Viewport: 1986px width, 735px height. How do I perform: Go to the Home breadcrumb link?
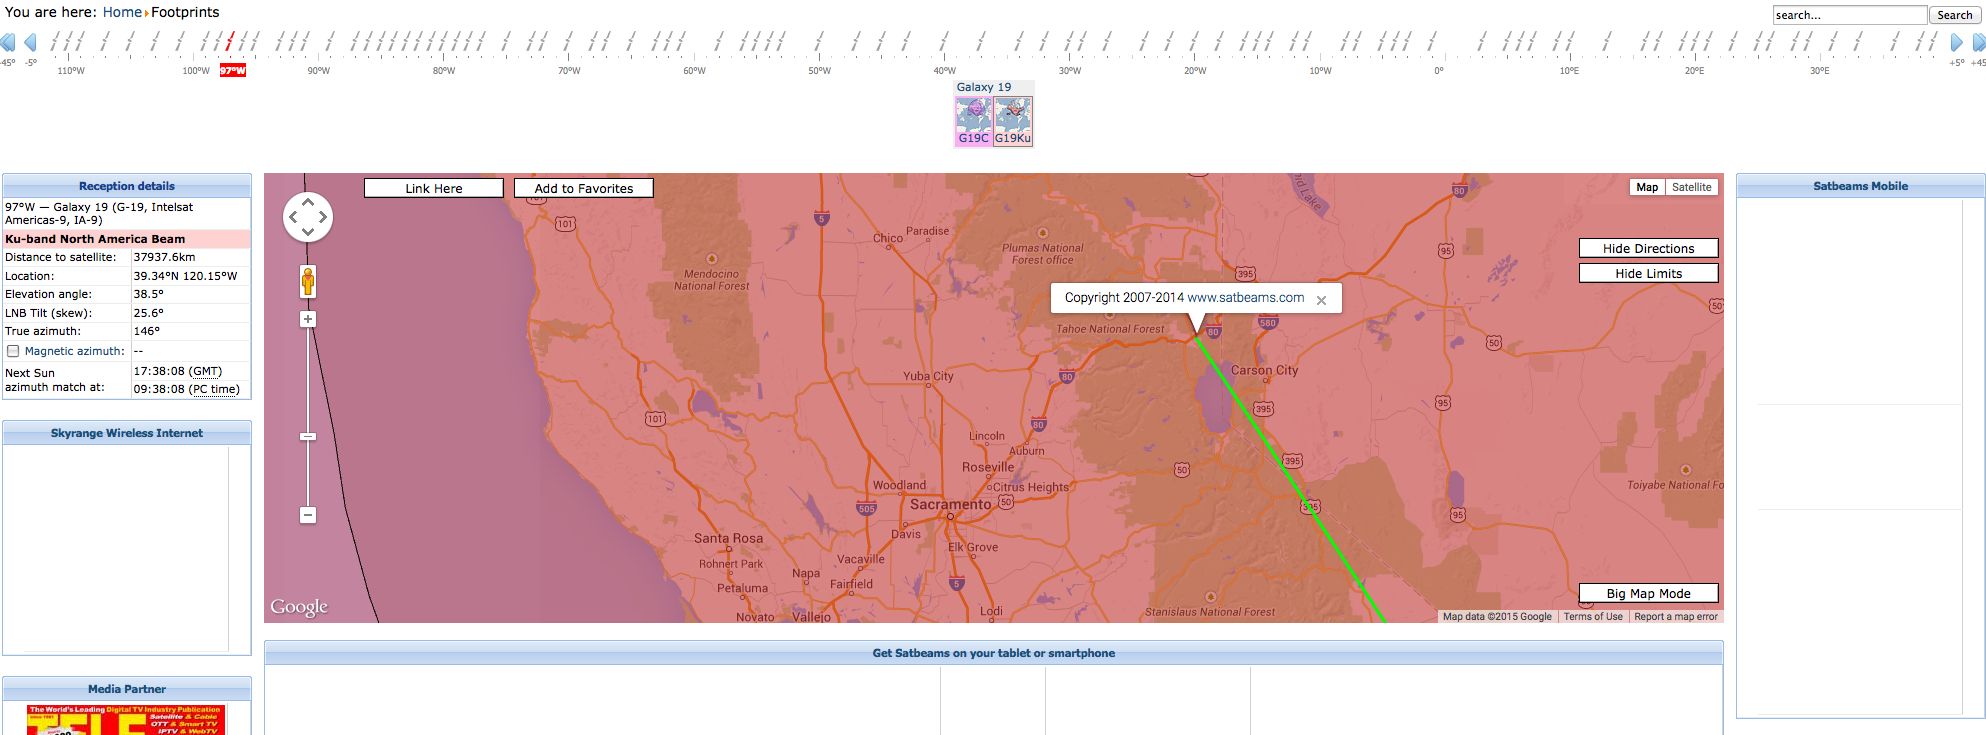[x=122, y=12]
